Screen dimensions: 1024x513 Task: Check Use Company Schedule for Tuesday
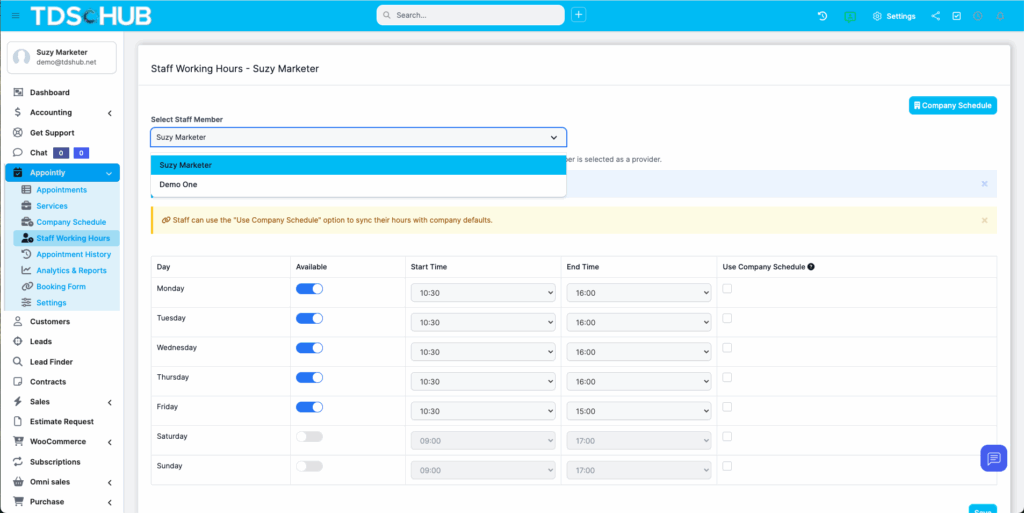pyautogui.click(x=727, y=318)
